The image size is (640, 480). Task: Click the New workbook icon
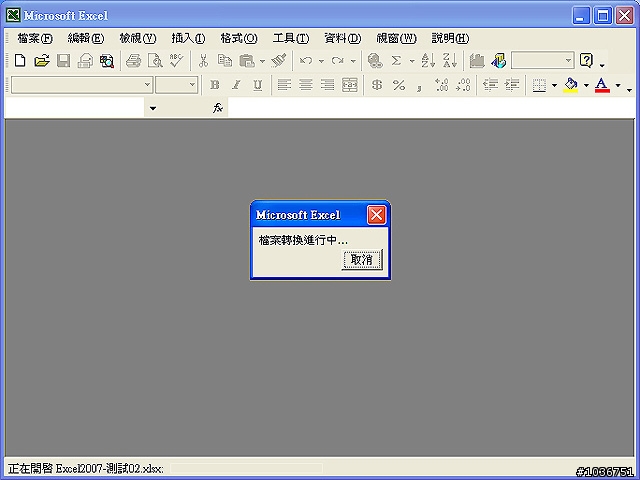click(20, 61)
